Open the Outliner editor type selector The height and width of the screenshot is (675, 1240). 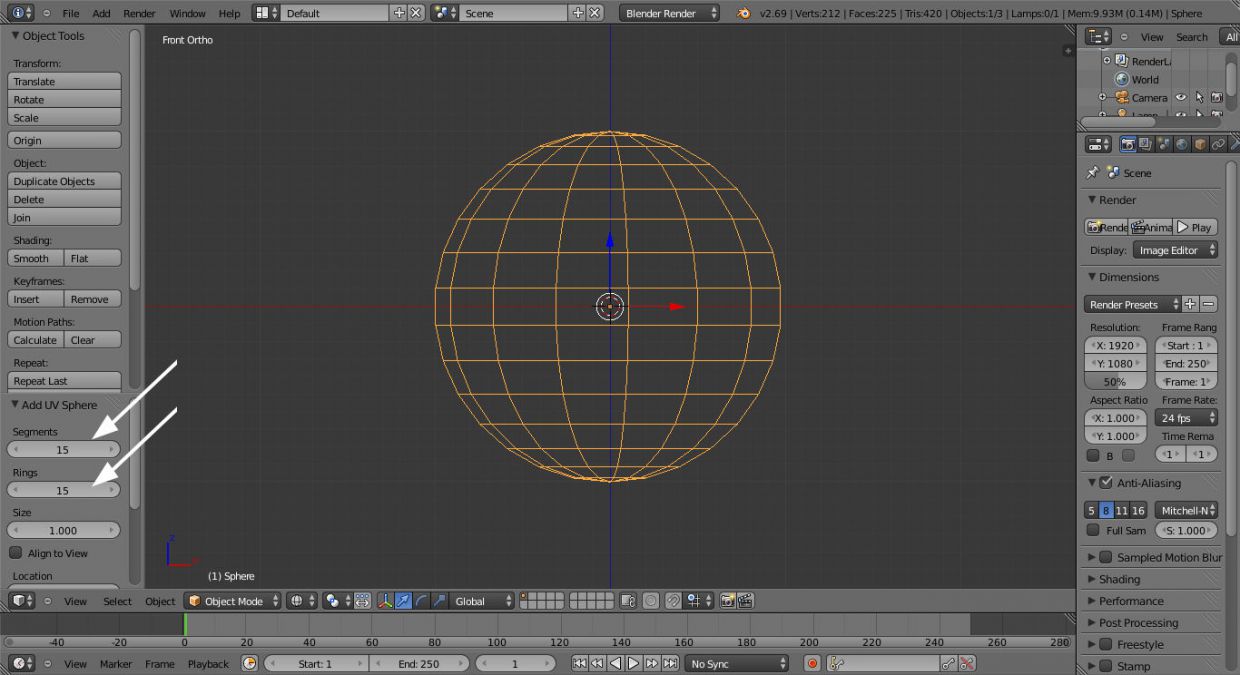1099,37
